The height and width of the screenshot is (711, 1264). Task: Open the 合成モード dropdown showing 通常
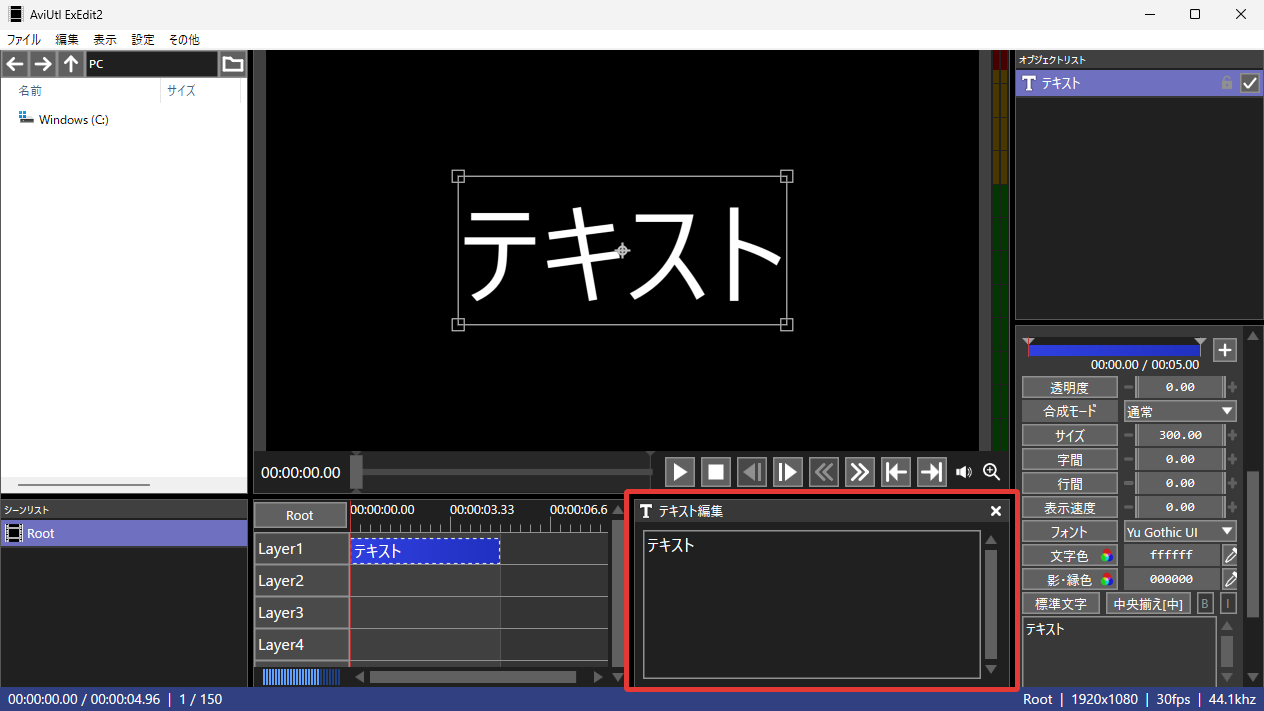(x=1180, y=411)
